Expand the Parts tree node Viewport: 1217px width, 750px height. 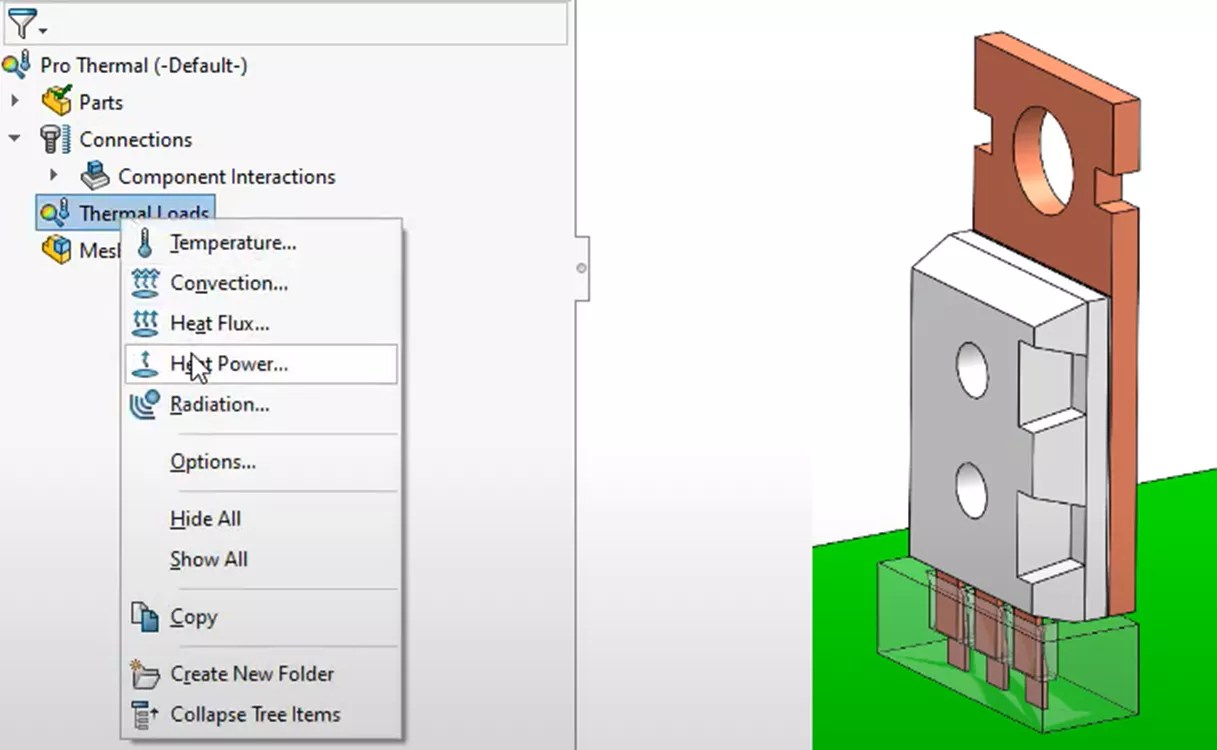coord(14,101)
